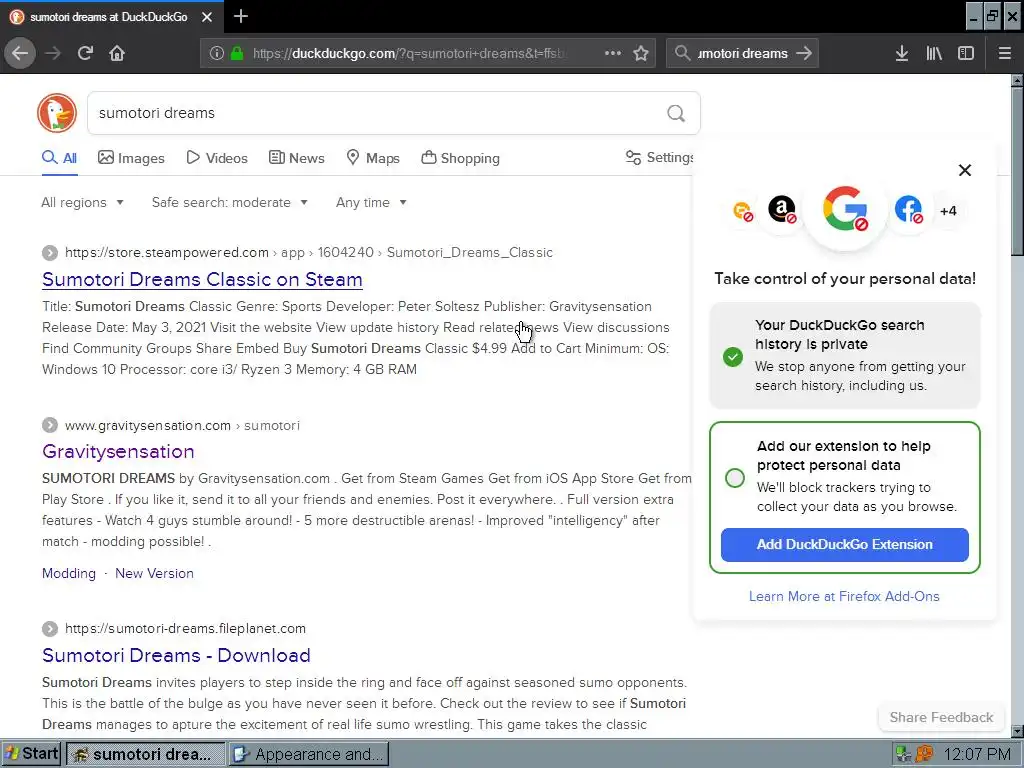This screenshot has width=1024, height=768.
Task: Click the security shield tray icon
Action: pos(924,754)
